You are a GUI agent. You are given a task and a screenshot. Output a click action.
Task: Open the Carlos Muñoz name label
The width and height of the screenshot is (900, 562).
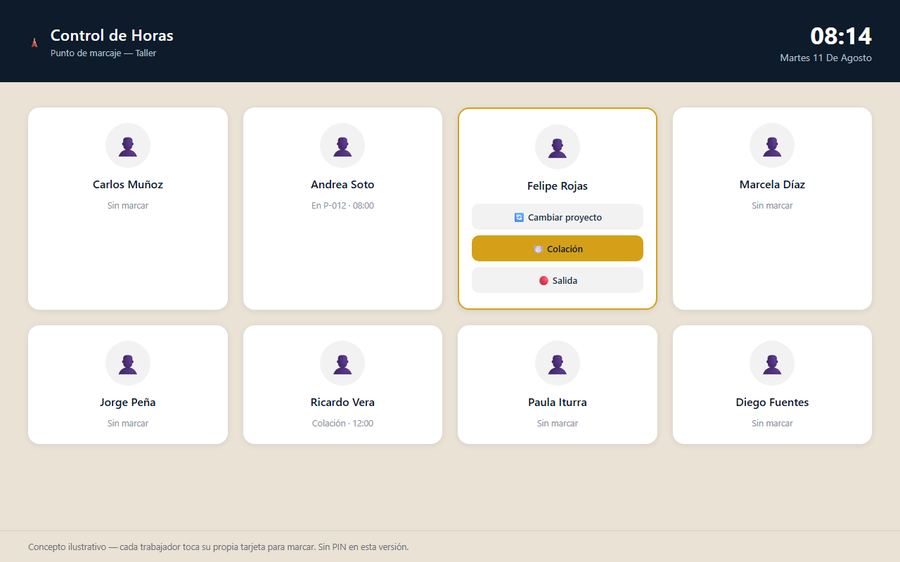tap(127, 184)
